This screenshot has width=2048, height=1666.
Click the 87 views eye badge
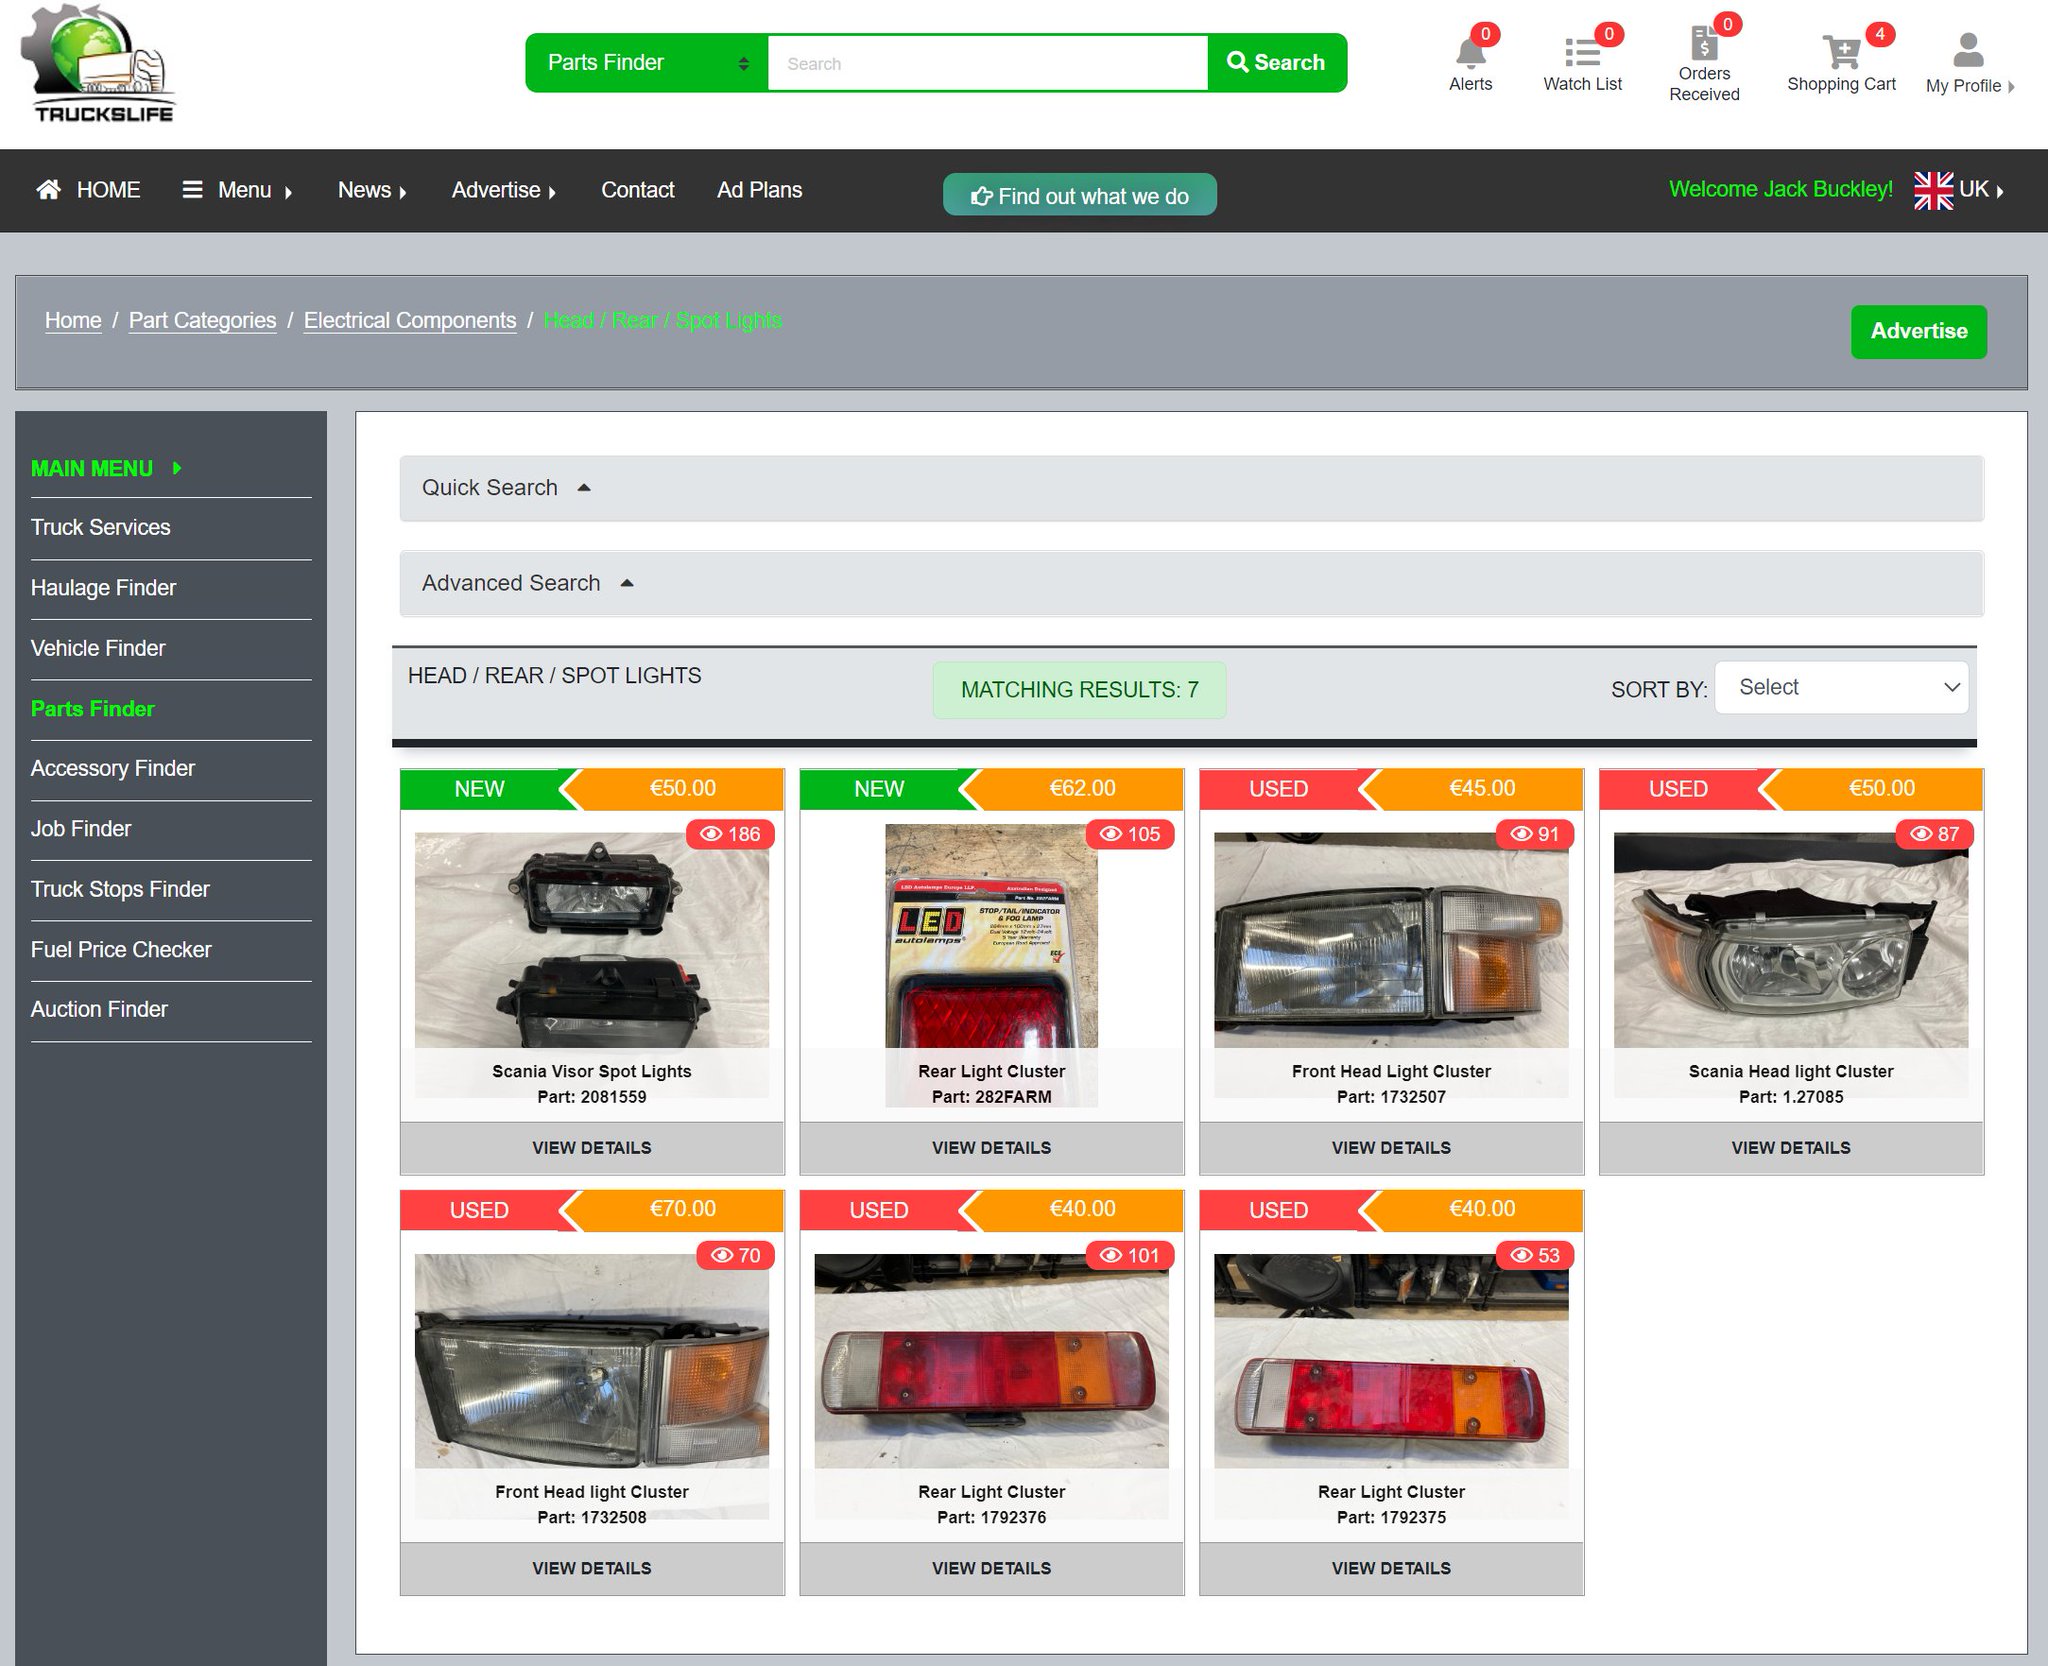(1935, 834)
